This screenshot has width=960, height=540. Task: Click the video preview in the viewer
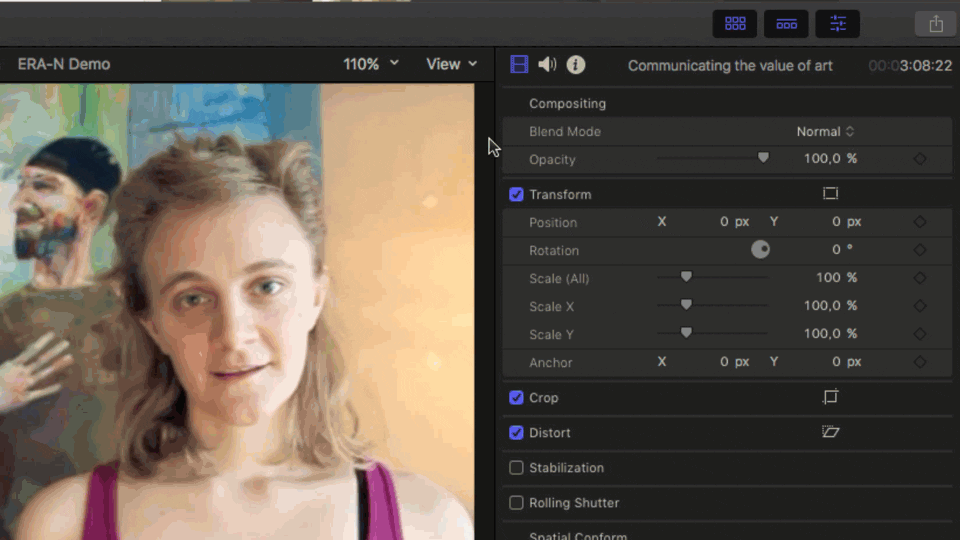coord(237,312)
